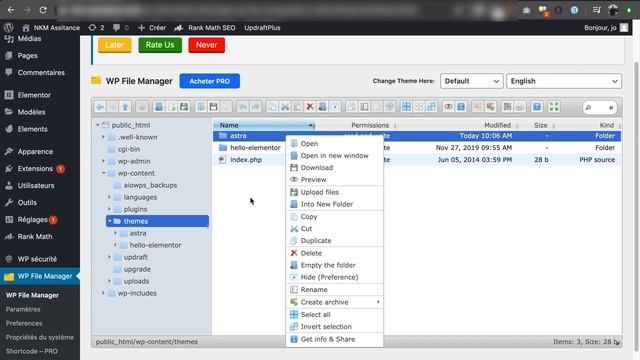Clear the file search with the x icon

(611, 108)
